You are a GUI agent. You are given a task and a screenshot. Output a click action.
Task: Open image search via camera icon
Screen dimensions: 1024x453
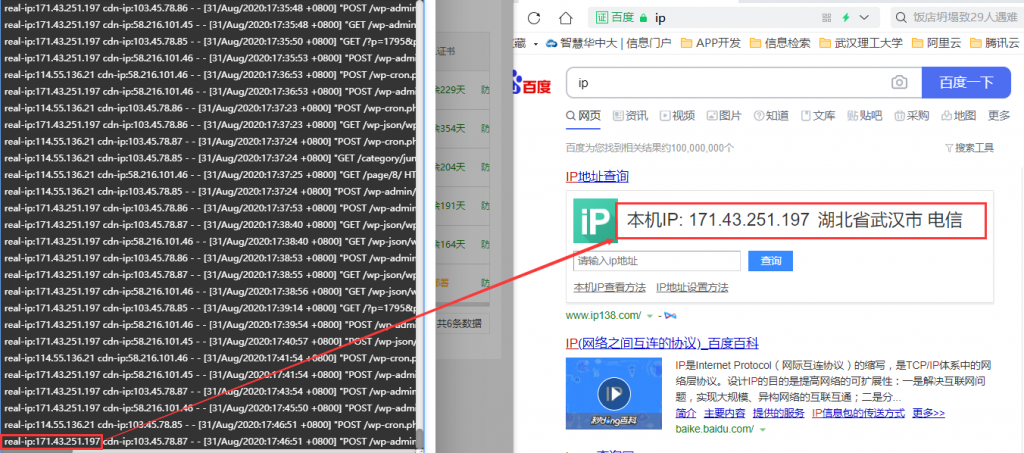899,82
